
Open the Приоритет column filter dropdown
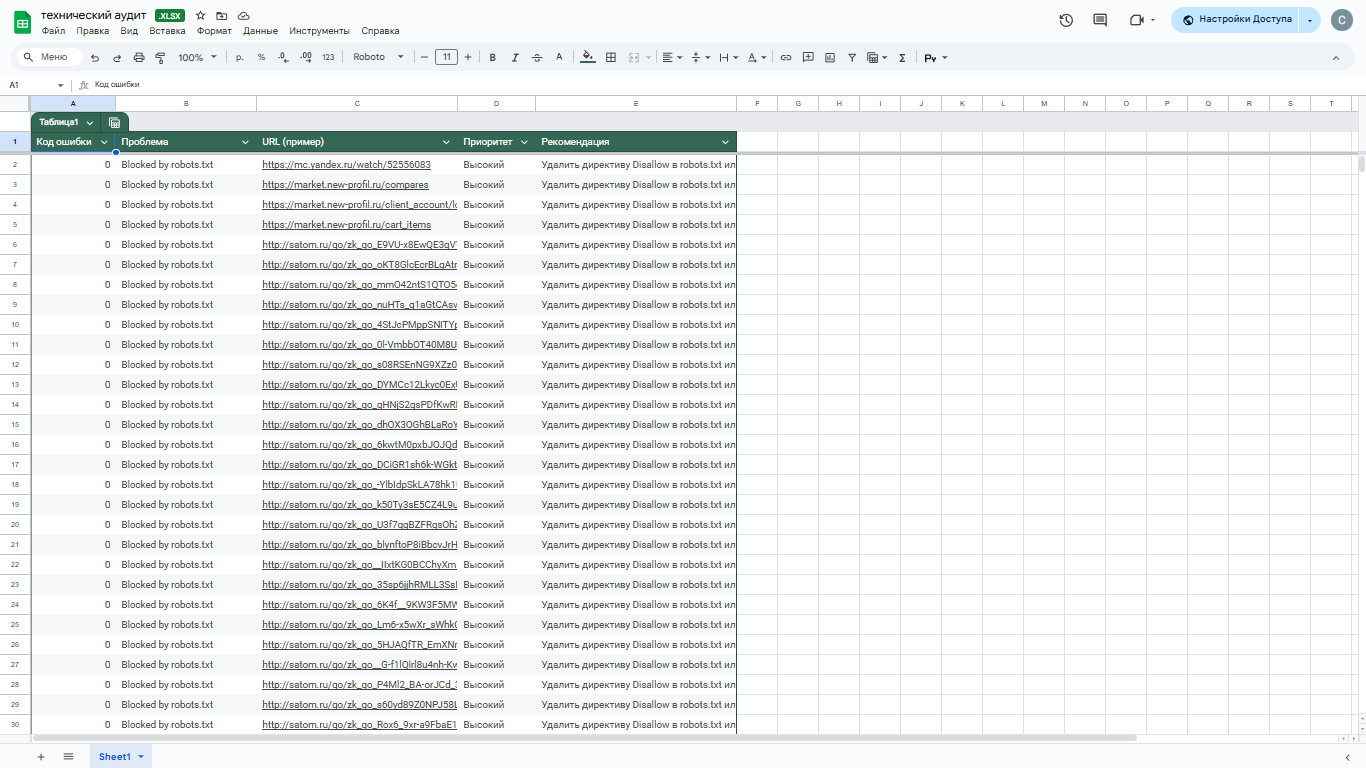(523, 142)
